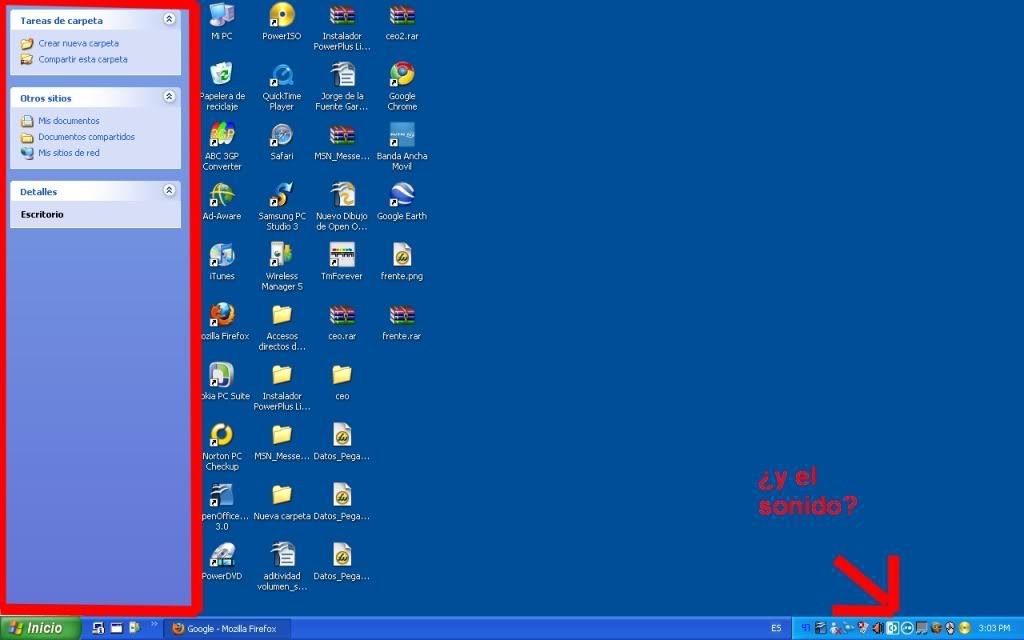This screenshot has width=1024, height=640.
Task: Collapse the Detalles panel chevron
Action: click(169, 190)
